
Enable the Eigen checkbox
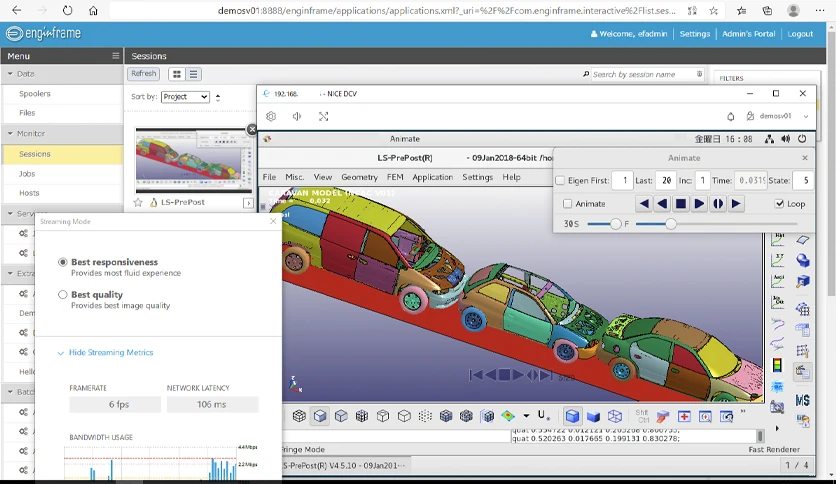560,181
